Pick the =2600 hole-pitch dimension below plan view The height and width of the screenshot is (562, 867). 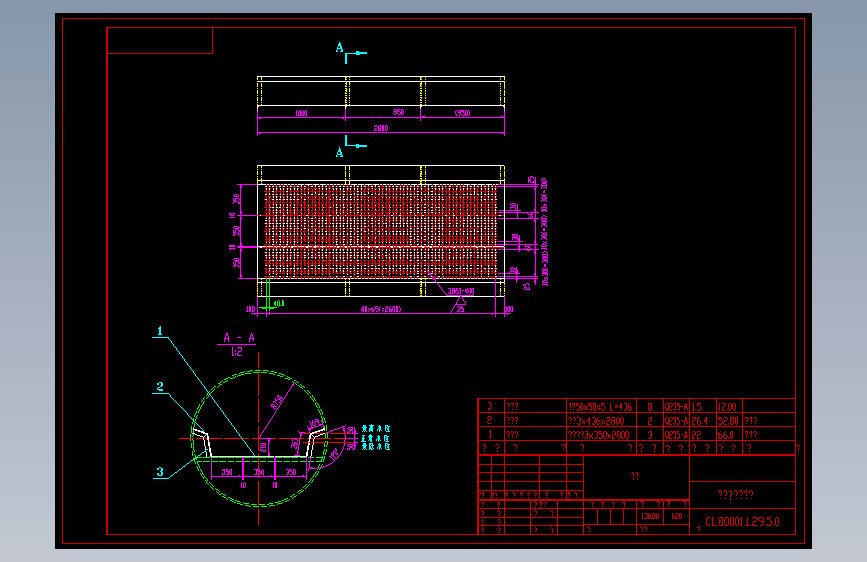(x=381, y=309)
